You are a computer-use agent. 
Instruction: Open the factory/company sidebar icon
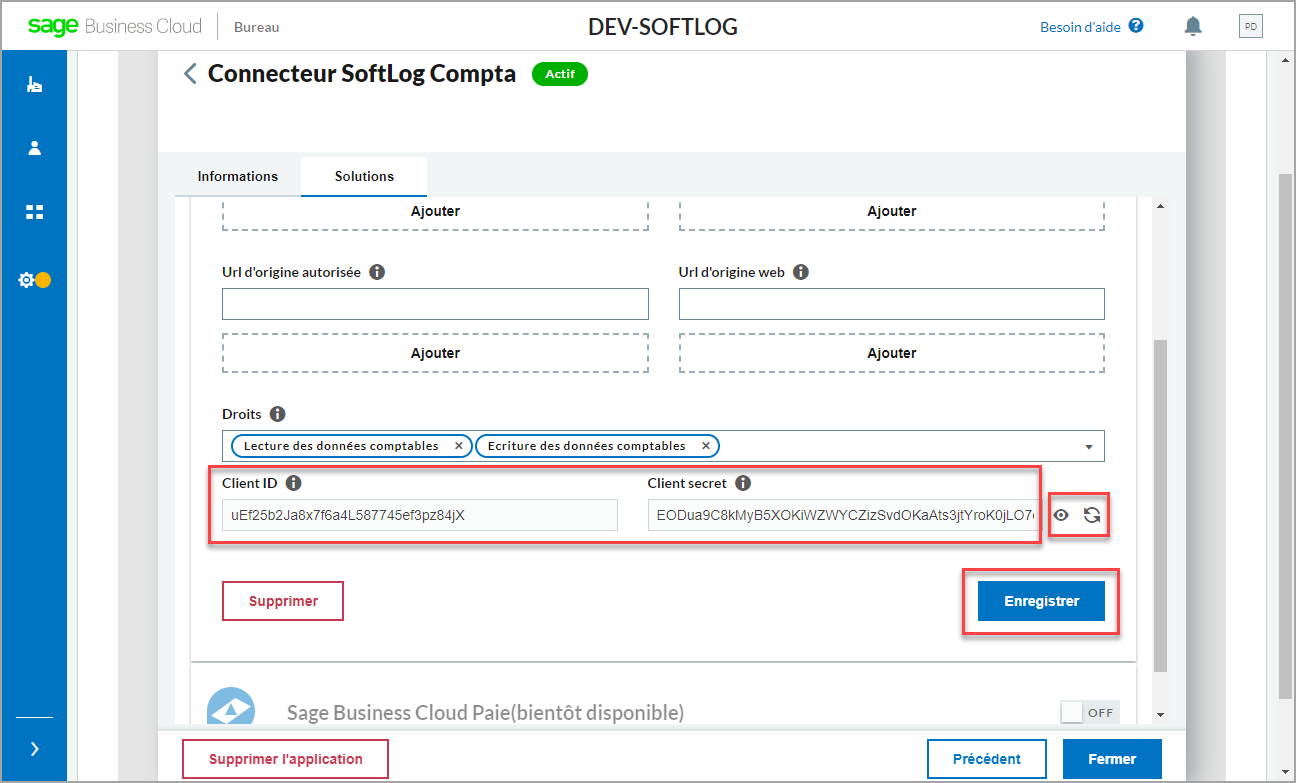[x=35, y=85]
